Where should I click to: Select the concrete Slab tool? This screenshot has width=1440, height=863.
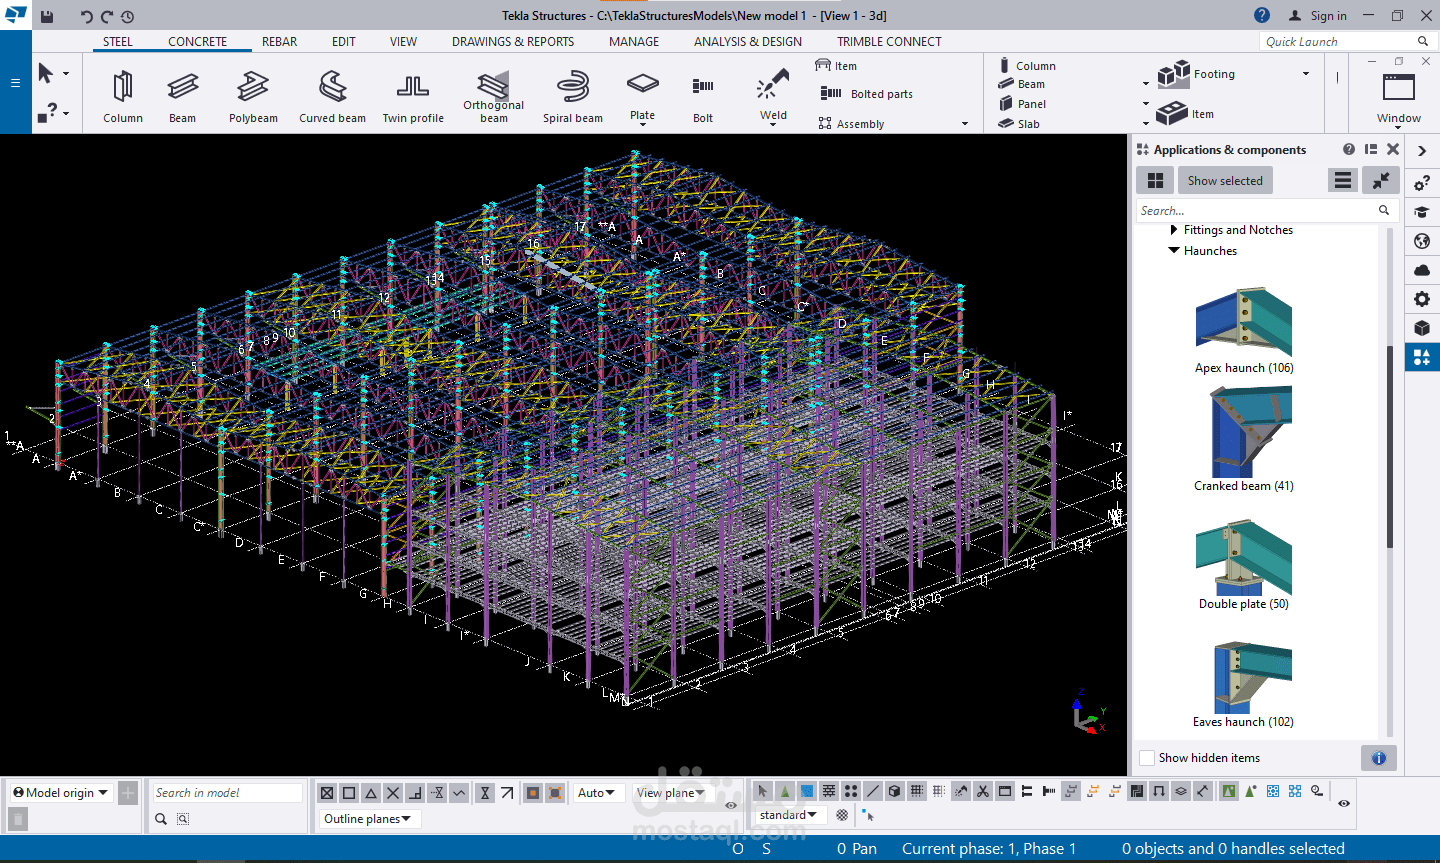[x=1019, y=124]
